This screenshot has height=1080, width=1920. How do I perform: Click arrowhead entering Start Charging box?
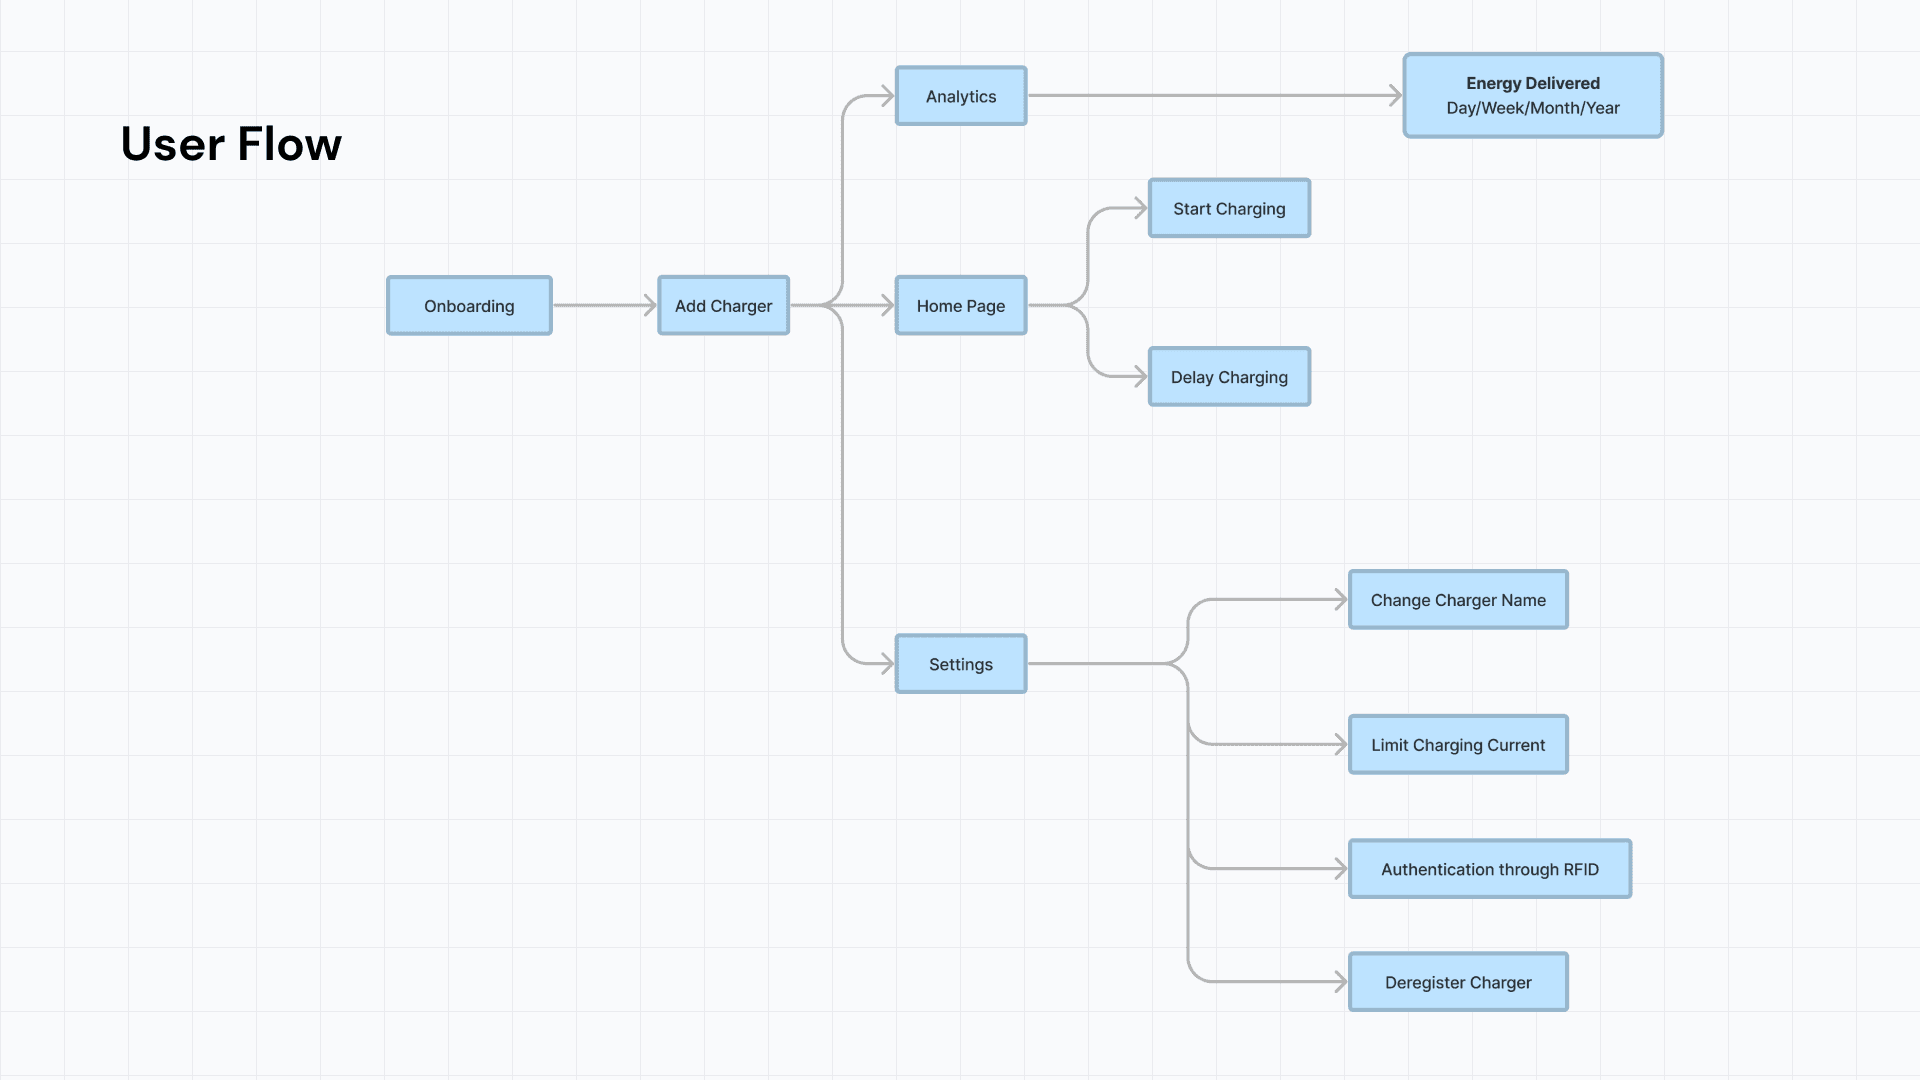[x=1141, y=208]
